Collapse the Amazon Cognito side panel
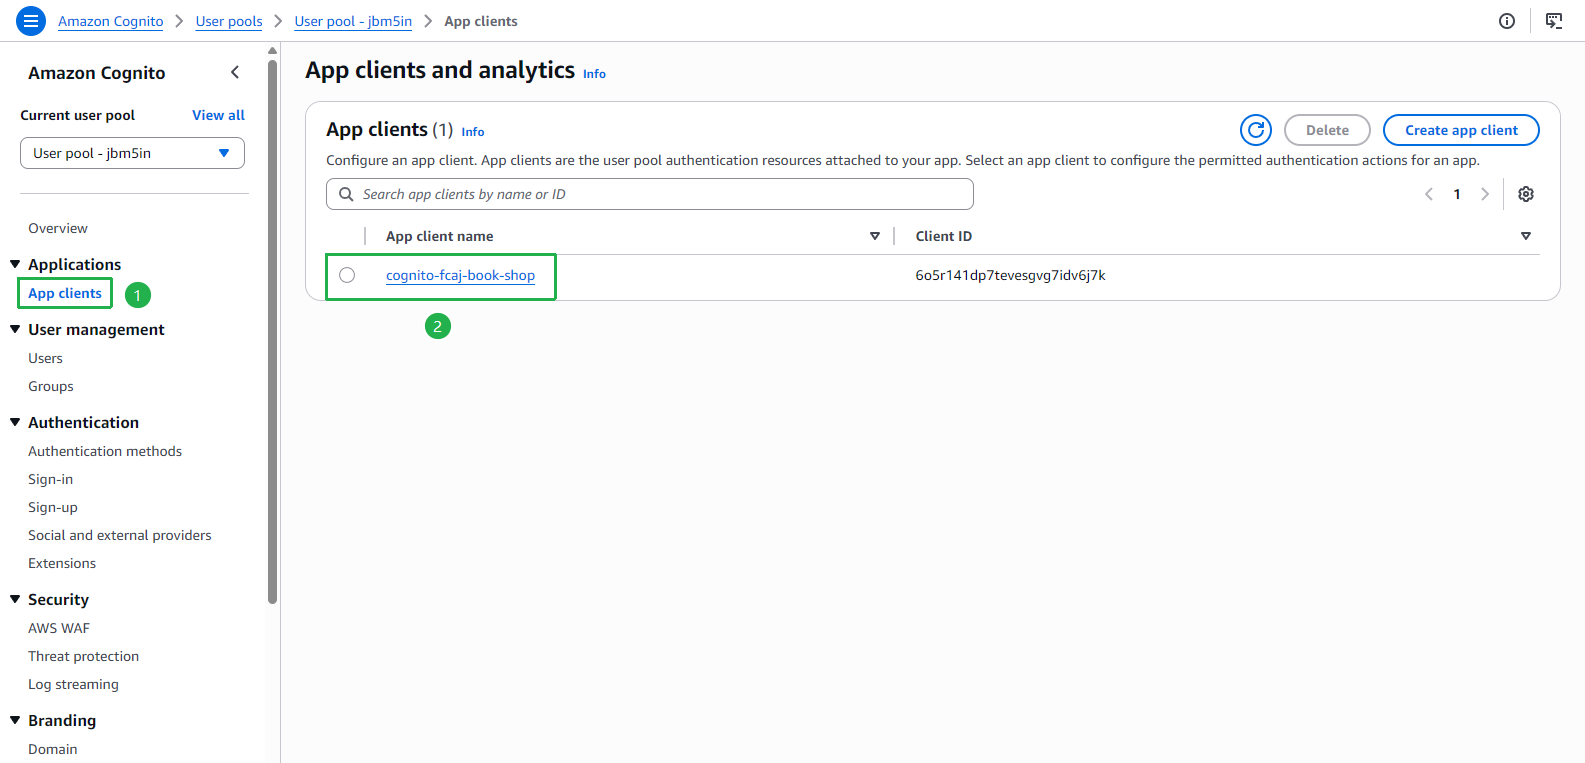The image size is (1585, 763). pos(235,72)
